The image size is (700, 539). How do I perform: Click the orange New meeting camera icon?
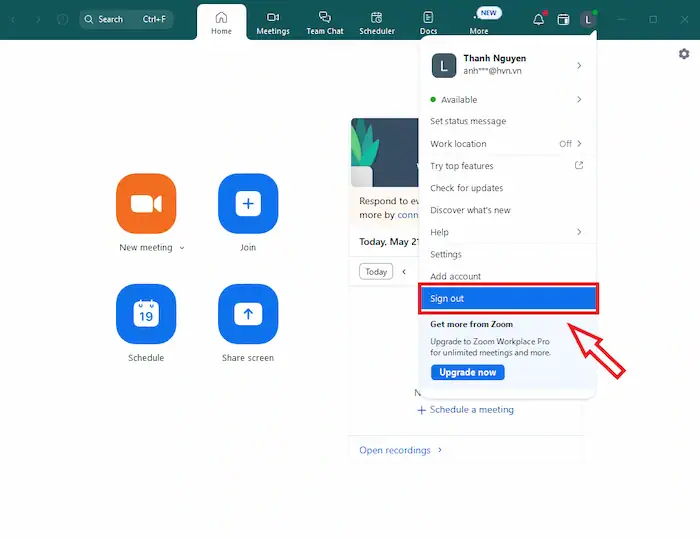point(146,204)
